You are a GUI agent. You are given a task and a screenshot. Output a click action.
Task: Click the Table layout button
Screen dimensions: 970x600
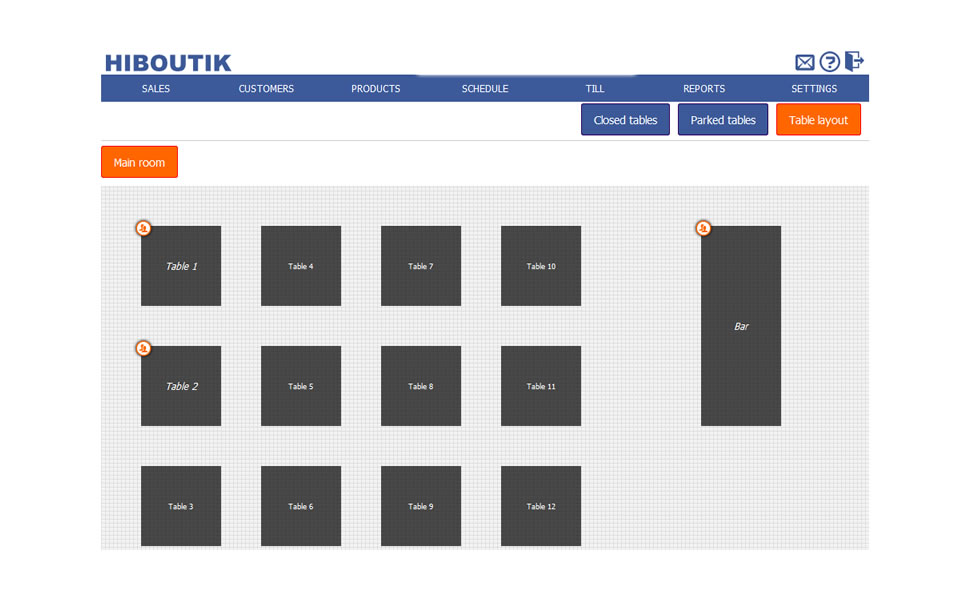pos(818,120)
